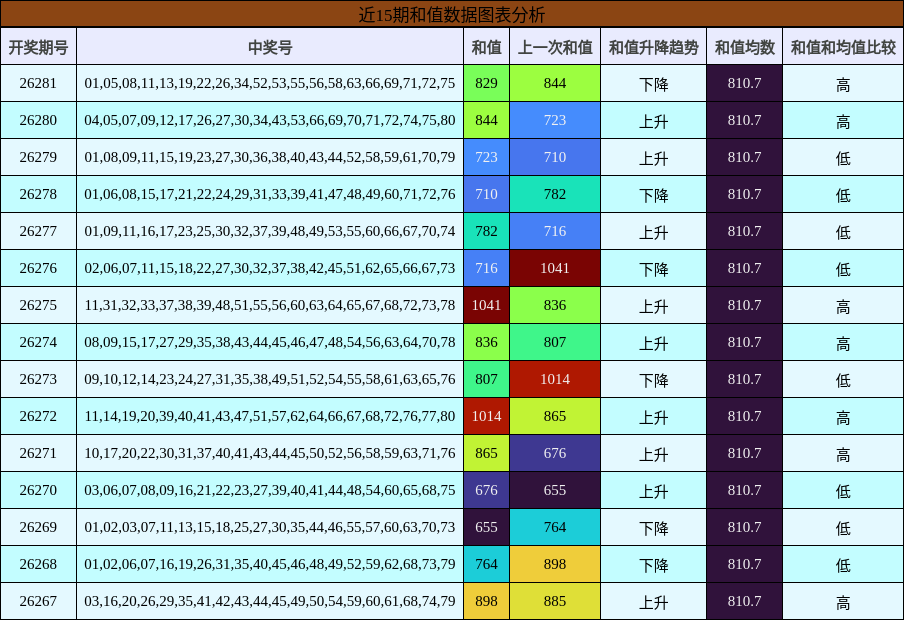Select draw number 26270

[38, 490]
